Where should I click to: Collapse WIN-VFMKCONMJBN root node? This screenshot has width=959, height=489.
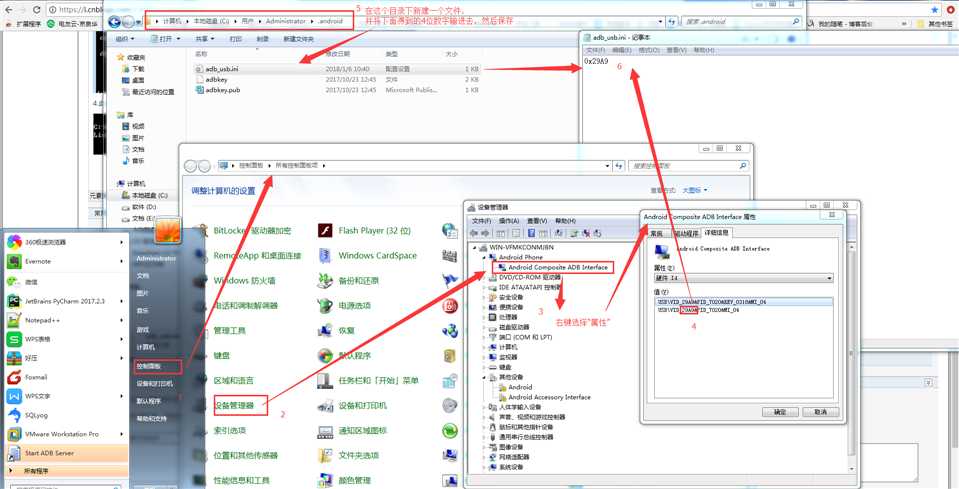[475, 248]
